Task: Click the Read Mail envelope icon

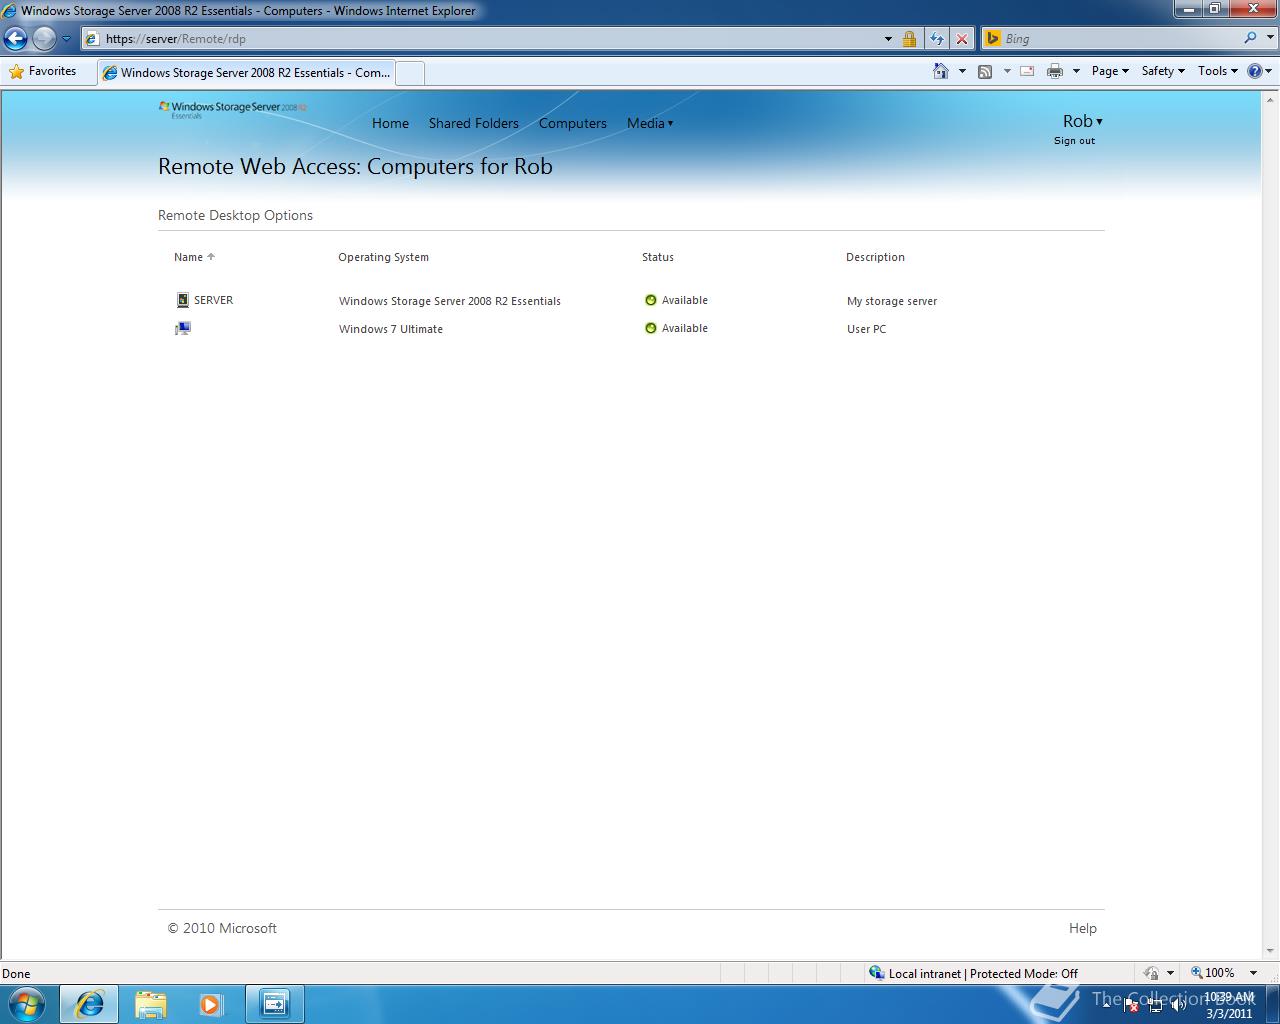Action: point(1027,71)
